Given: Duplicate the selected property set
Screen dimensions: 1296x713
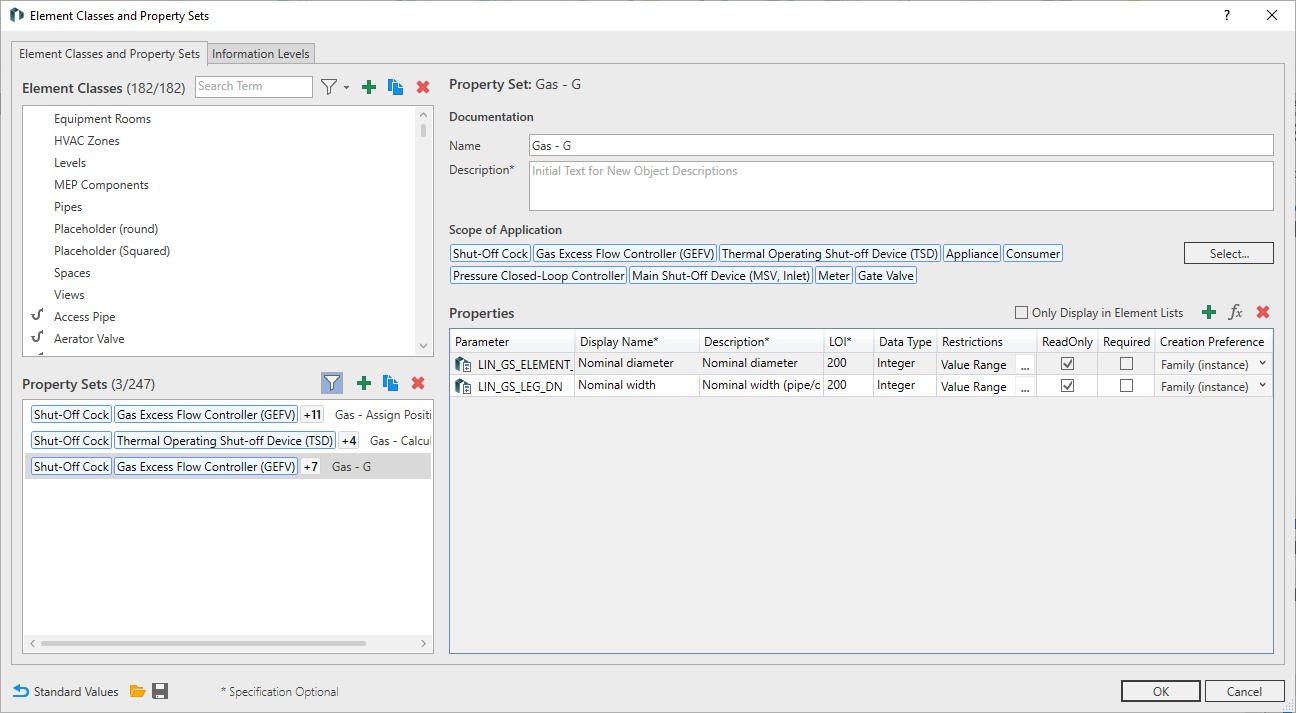Looking at the screenshot, I should click(391, 383).
